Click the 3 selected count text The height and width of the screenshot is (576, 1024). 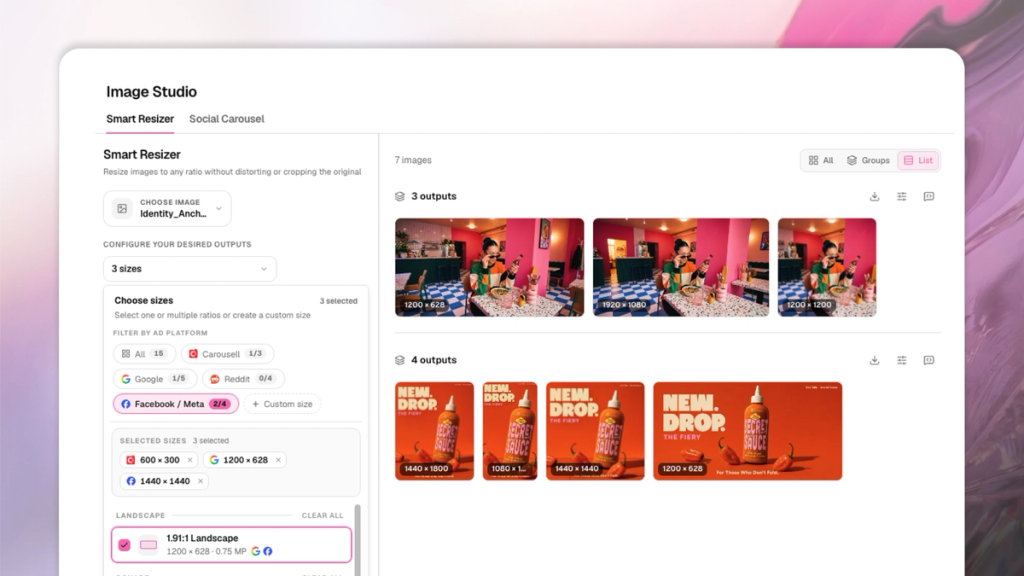[338, 301]
